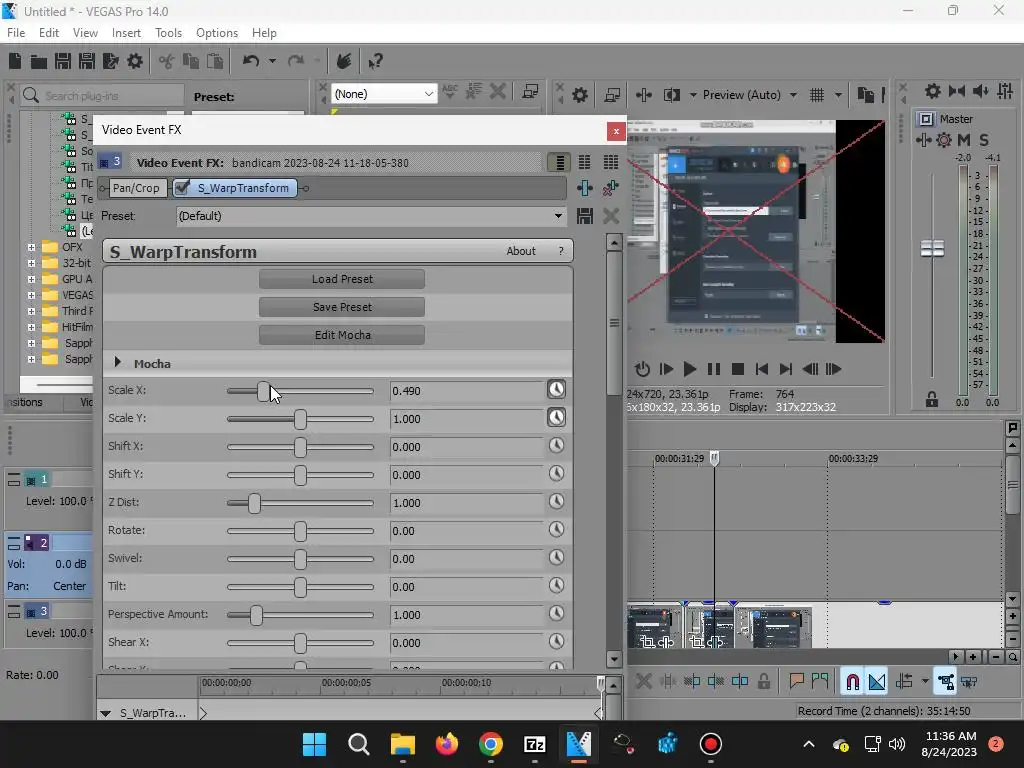Viewport: 1024px width, 768px height.
Task: Open the Edit menu
Action: 49,33
